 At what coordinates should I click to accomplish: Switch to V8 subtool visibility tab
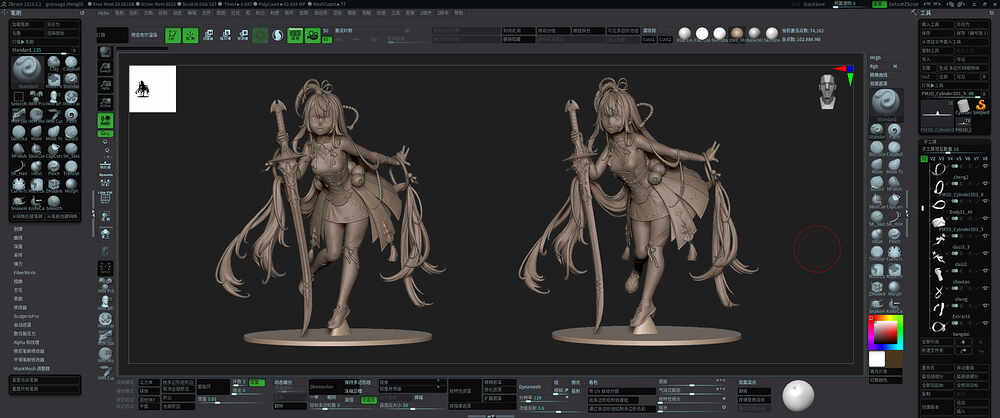coord(985,158)
